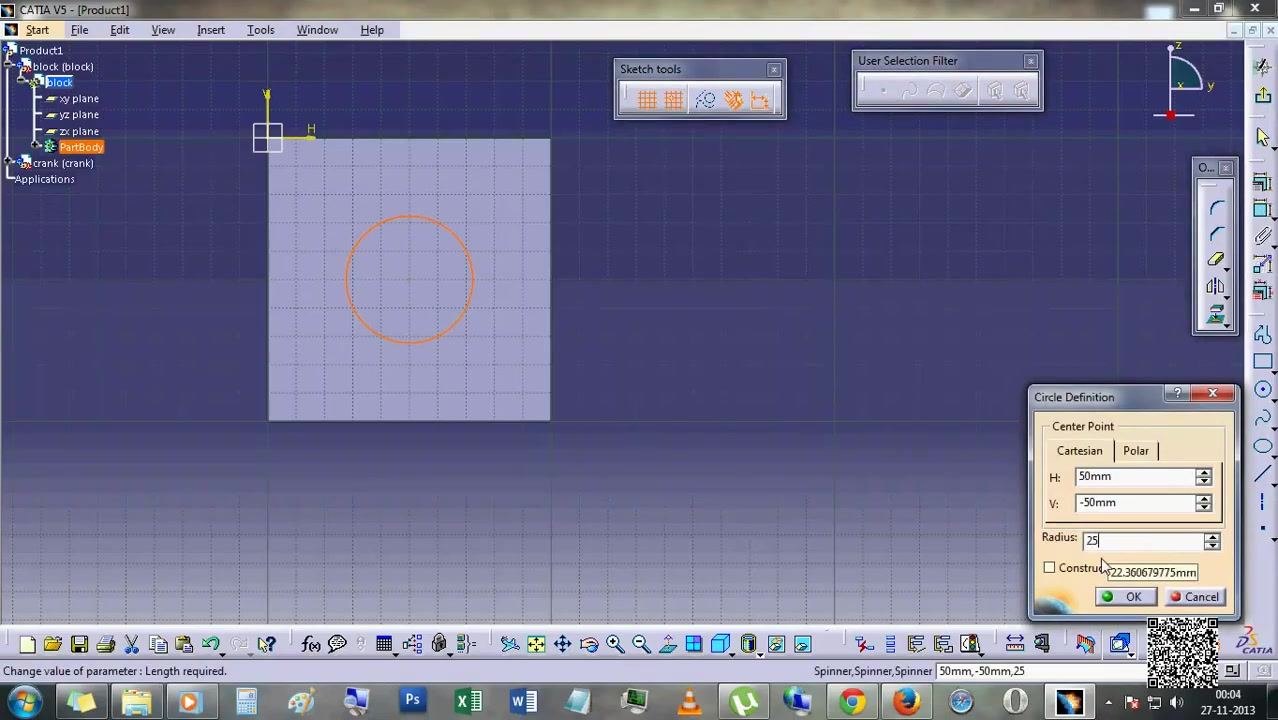Click the Windows Start orb
Viewport: 1278px width, 720px height.
coord(24,702)
